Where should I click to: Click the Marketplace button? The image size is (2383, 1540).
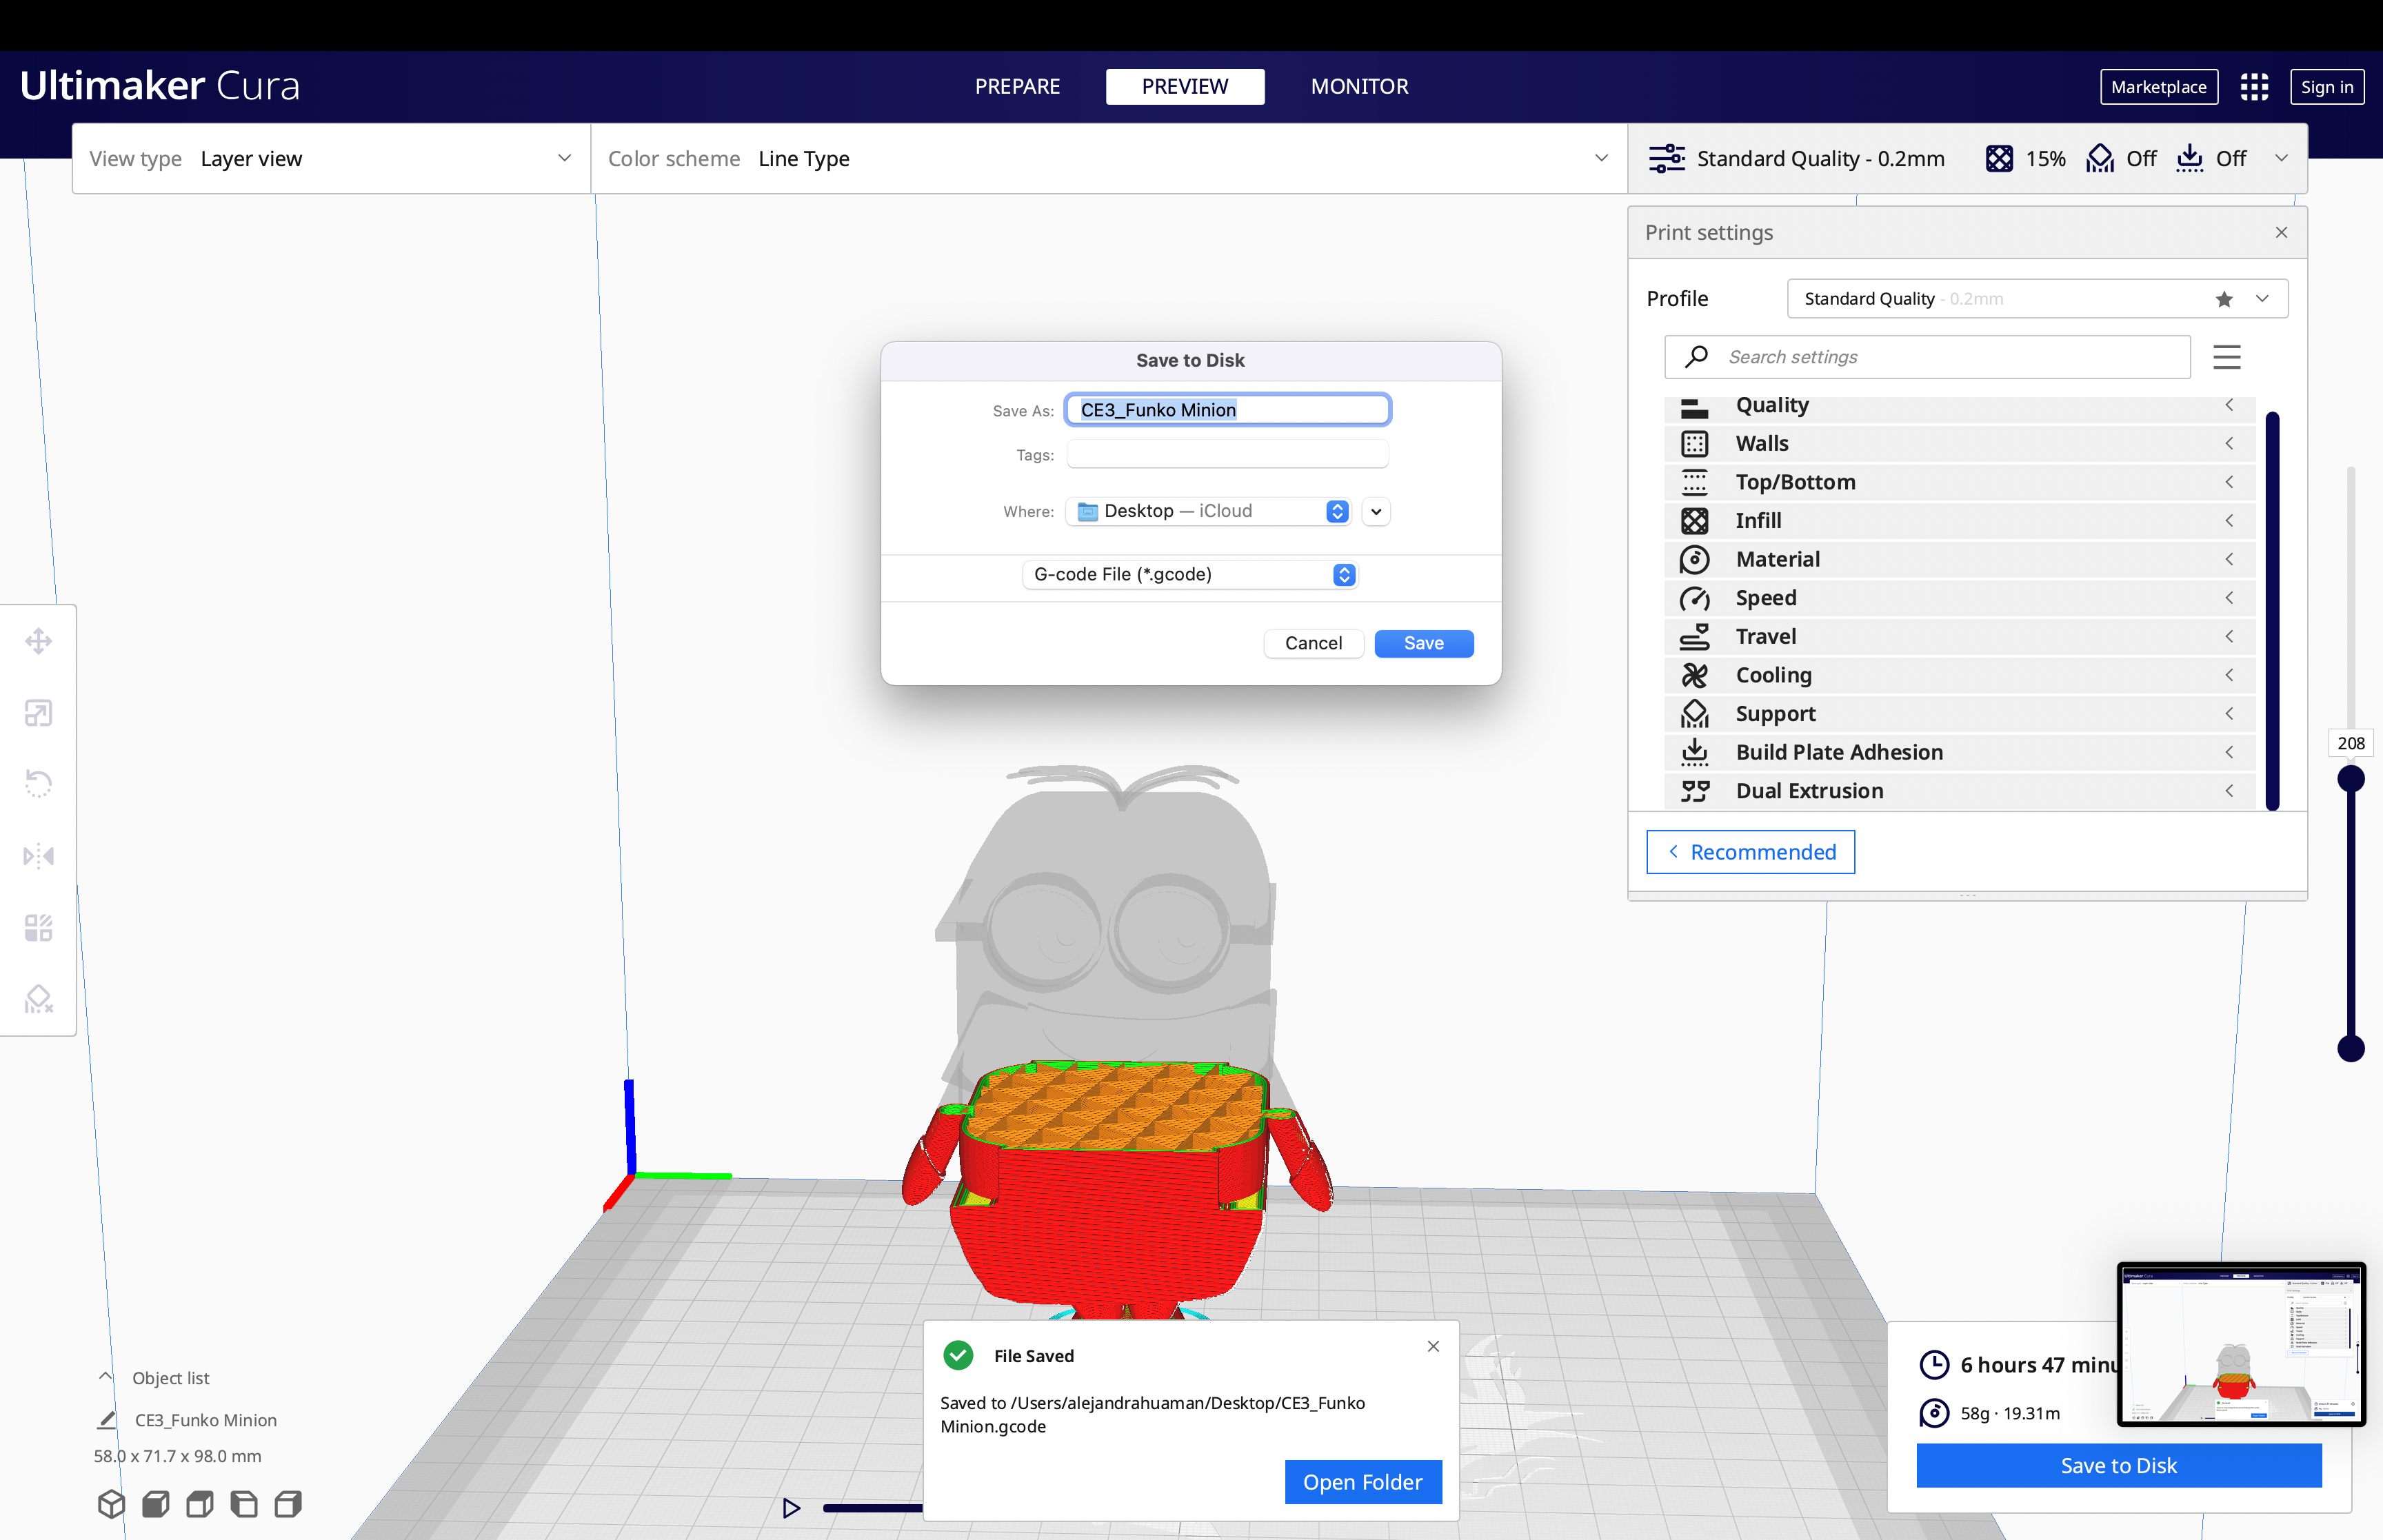pyautogui.click(x=2159, y=87)
